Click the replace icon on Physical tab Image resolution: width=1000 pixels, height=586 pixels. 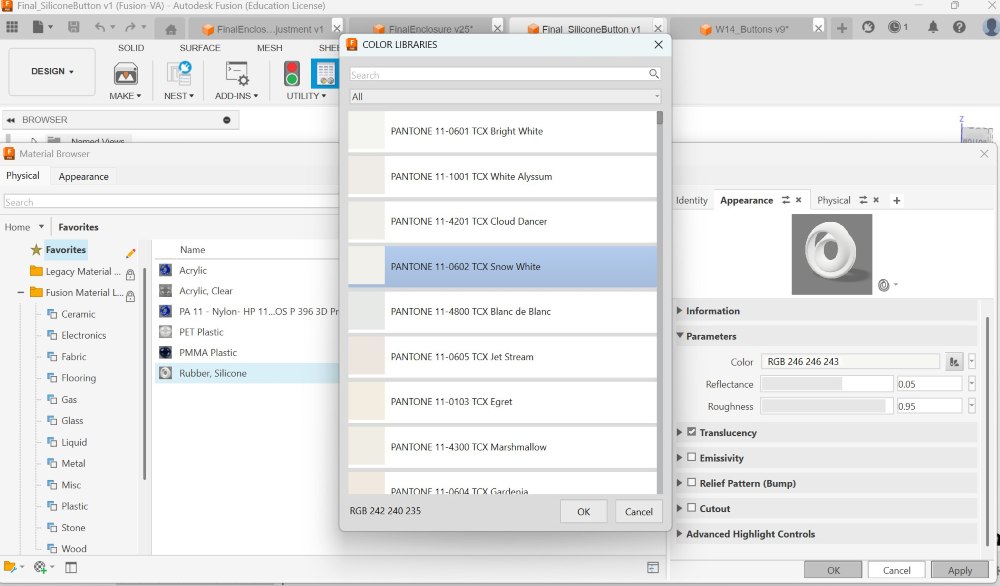point(863,200)
